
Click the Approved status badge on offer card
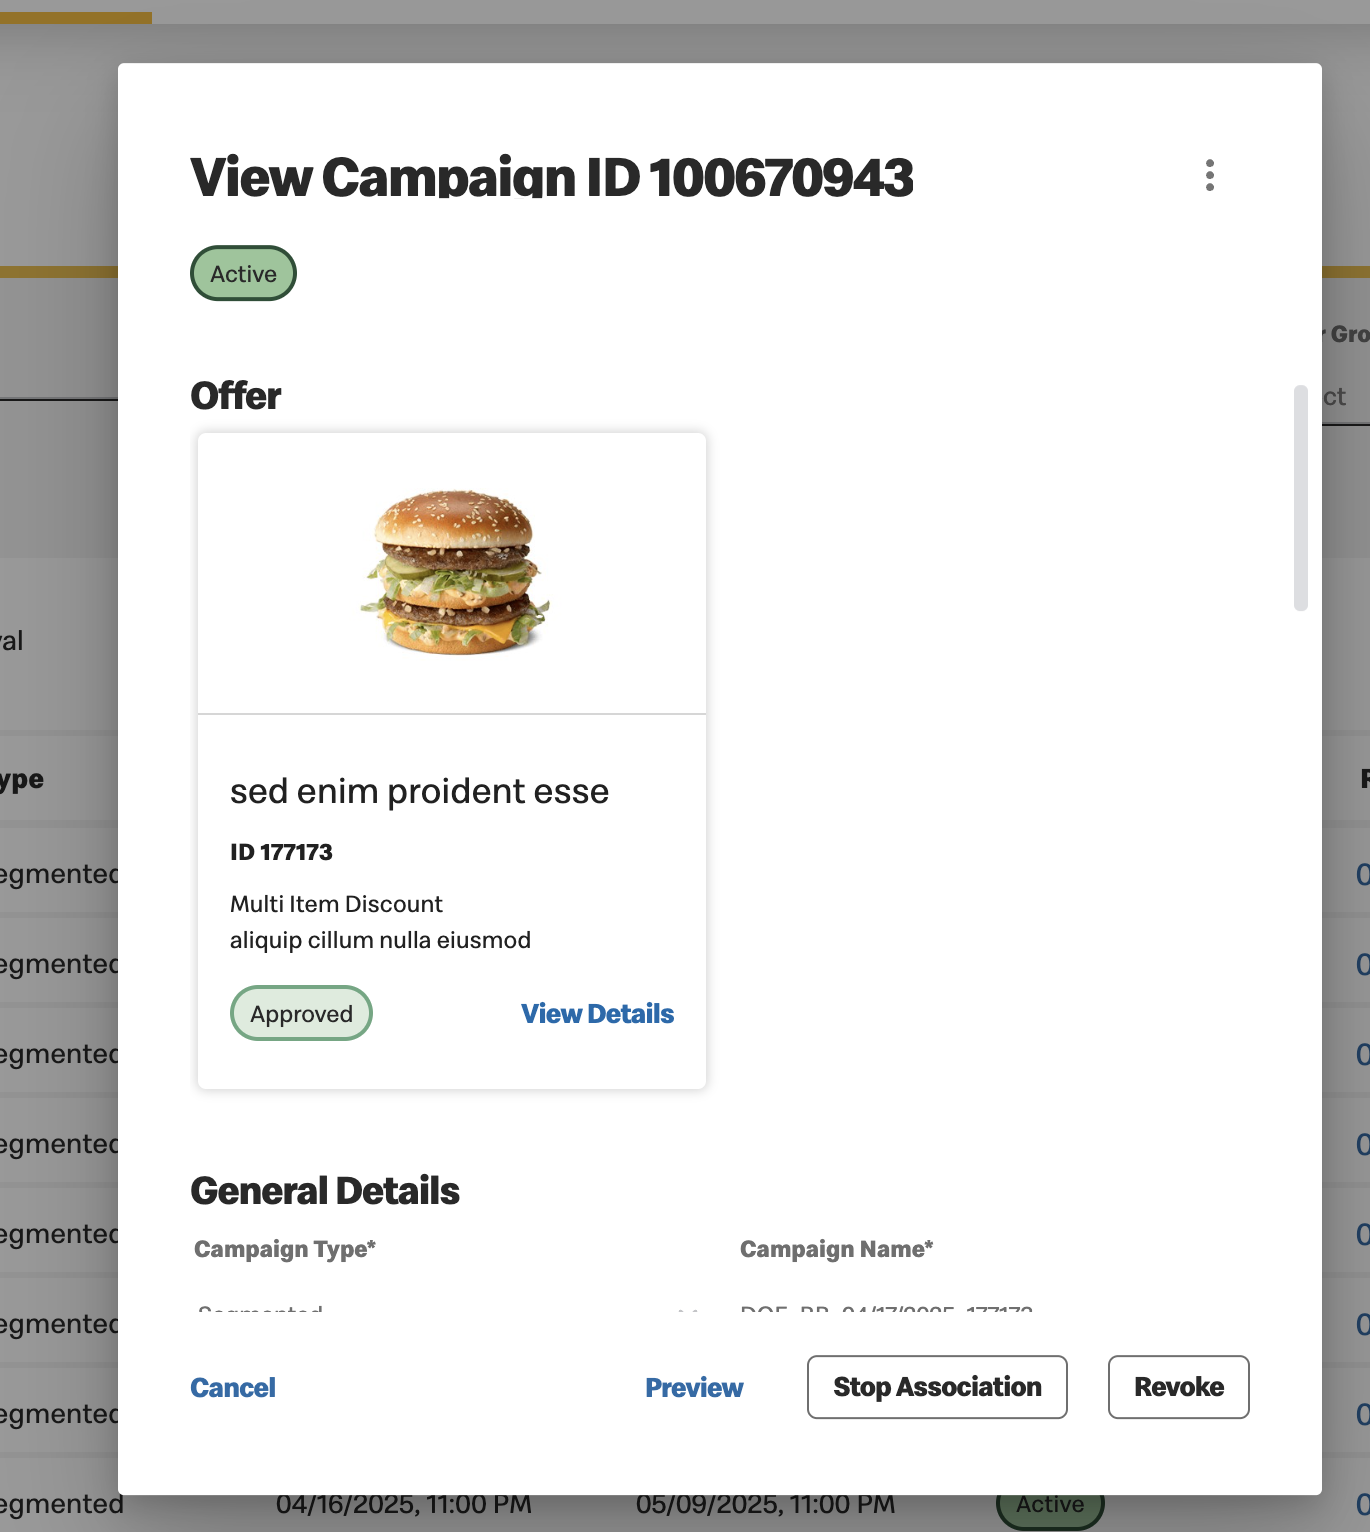[301, 1013]
